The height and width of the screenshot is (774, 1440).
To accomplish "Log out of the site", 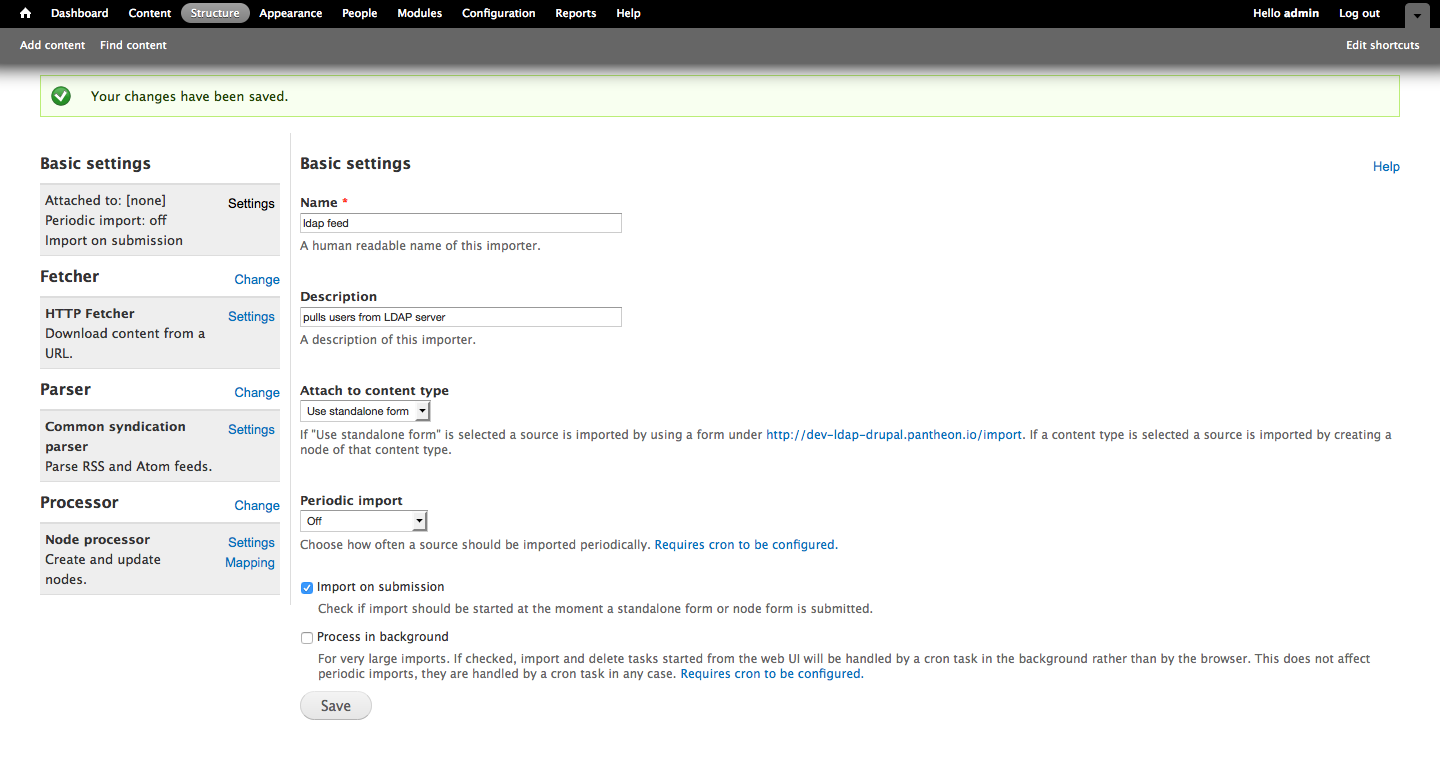I will pos(1359,13).
